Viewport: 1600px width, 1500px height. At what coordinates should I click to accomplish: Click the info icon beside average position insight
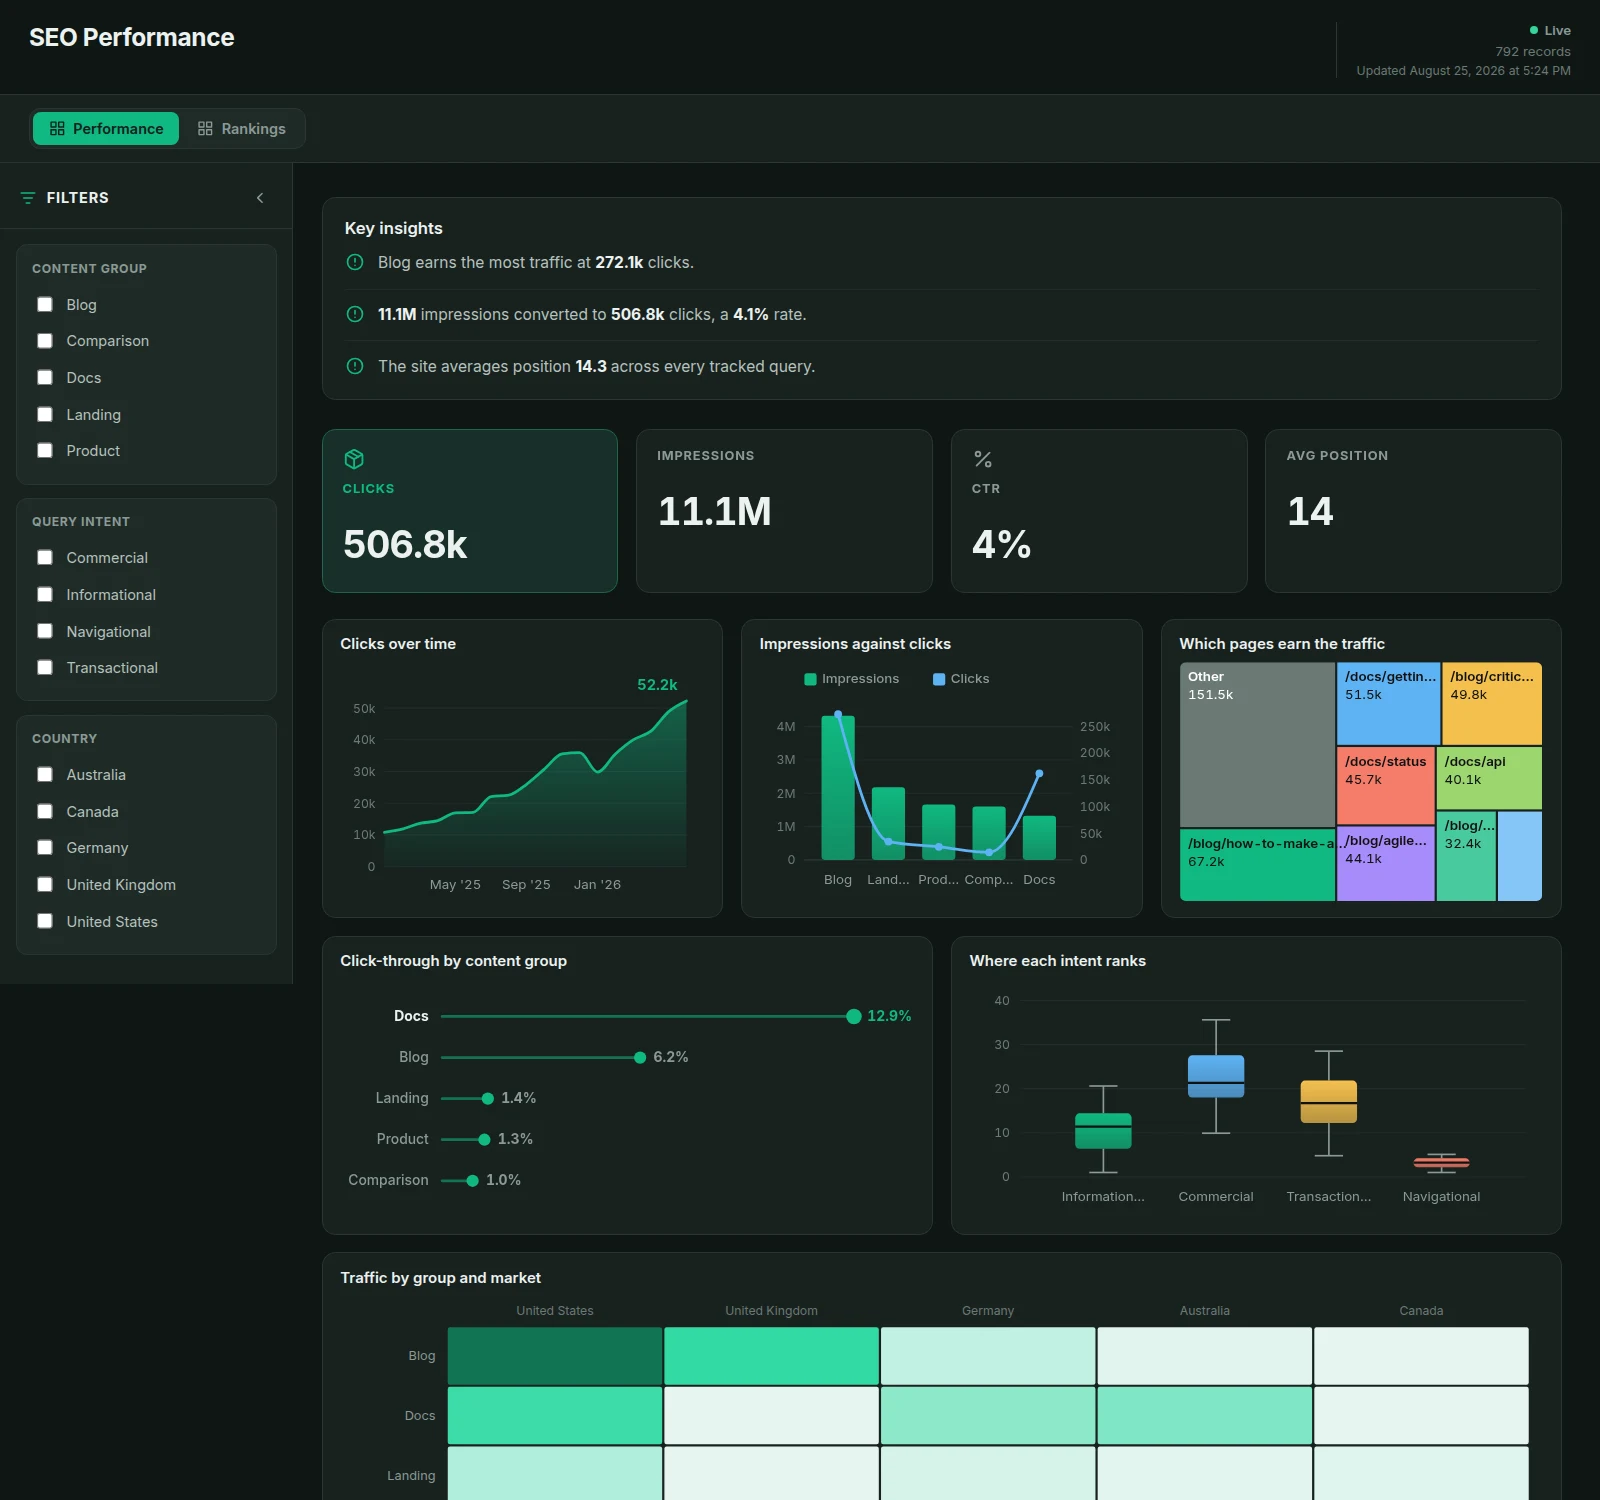[355, 366]
